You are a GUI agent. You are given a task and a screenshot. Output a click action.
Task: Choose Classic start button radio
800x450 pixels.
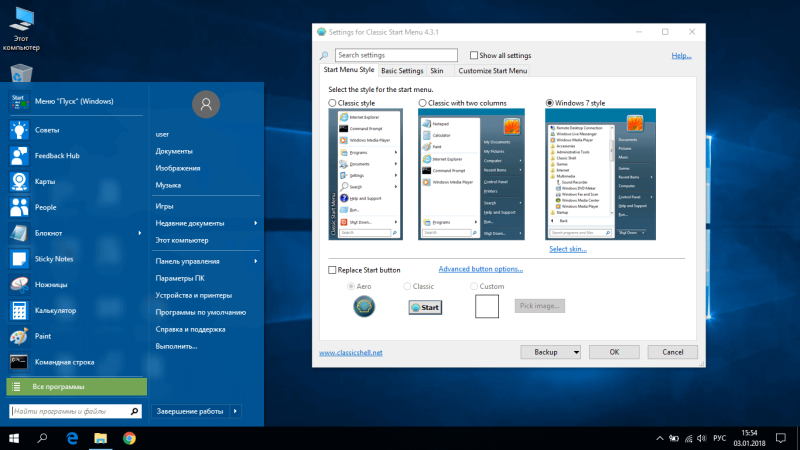pyautogui.click(x=407, y=286)
